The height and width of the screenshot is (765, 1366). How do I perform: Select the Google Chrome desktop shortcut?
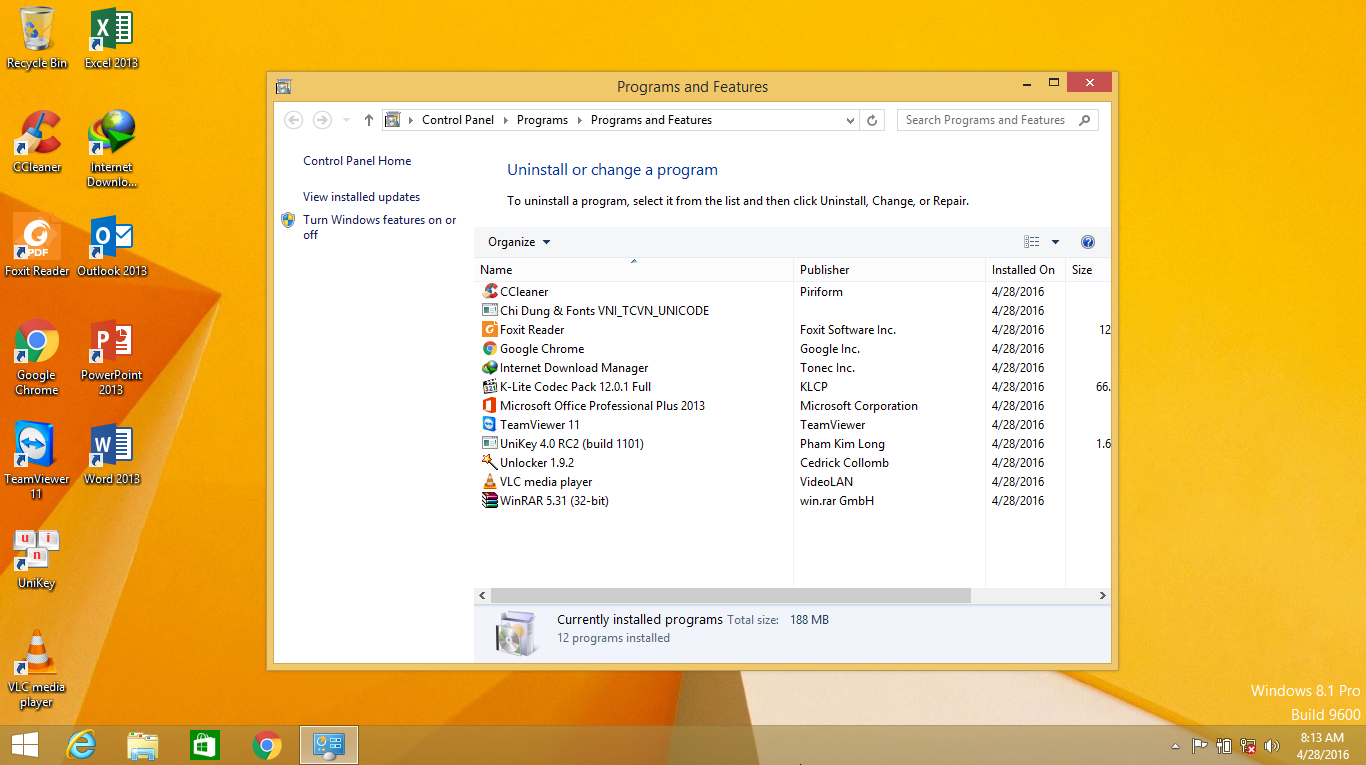tap(37, 357)
